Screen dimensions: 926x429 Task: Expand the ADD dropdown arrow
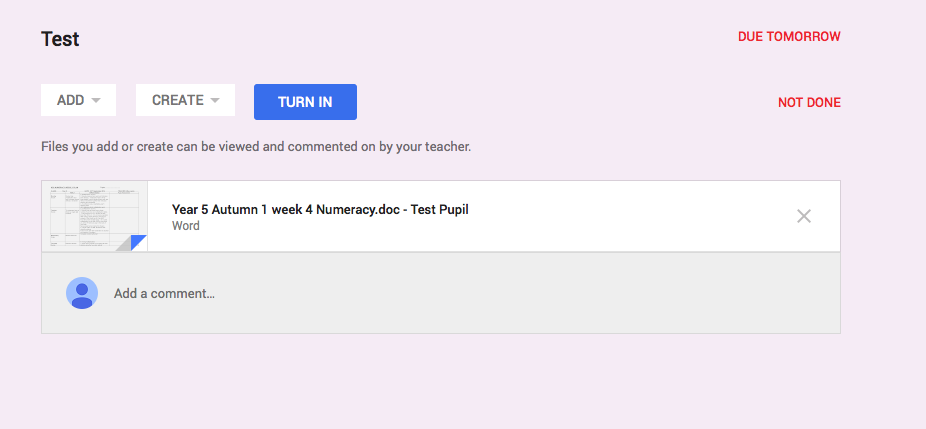tap(96, 101)
